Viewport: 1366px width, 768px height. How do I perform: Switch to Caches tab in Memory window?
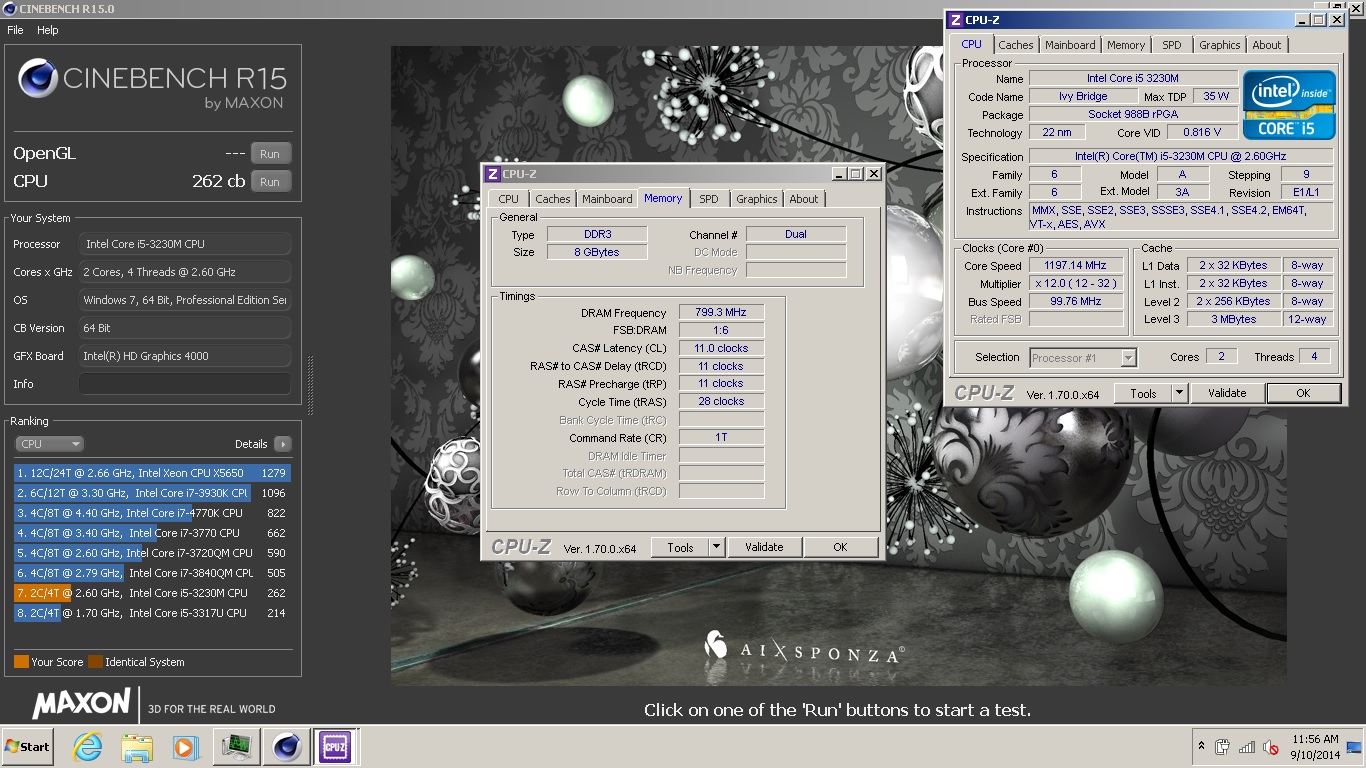[552, 199]
